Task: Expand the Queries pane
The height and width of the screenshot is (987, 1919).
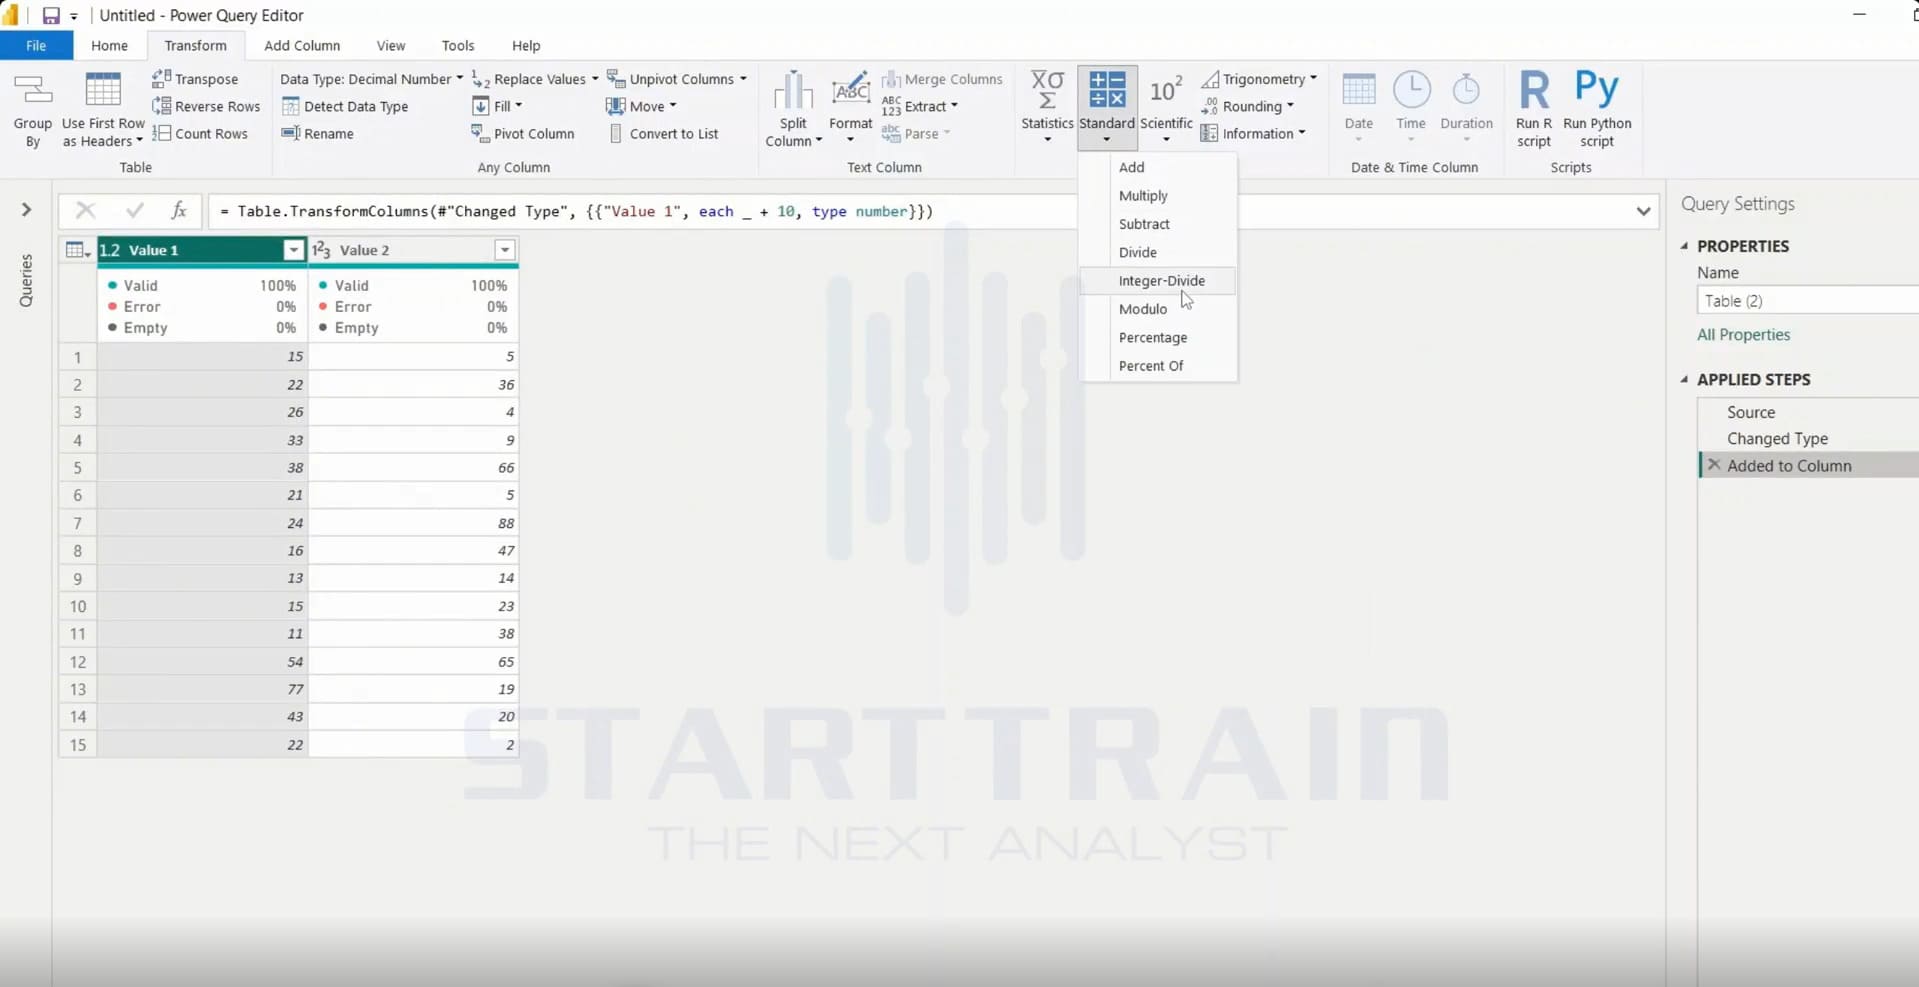Action: 27,210
